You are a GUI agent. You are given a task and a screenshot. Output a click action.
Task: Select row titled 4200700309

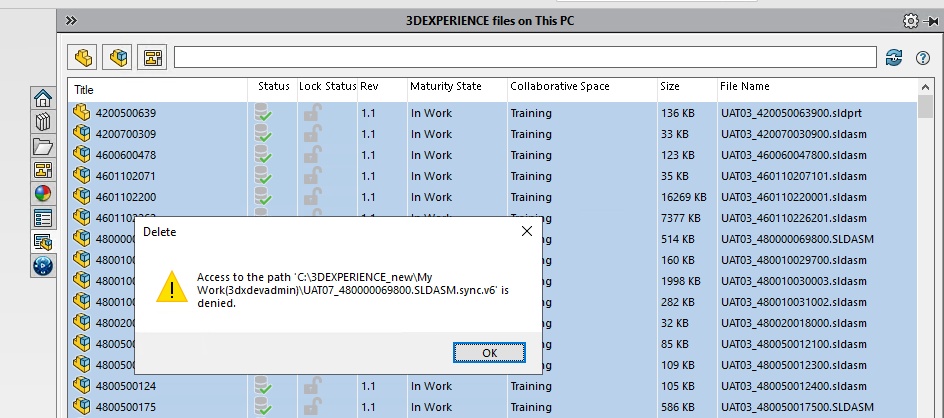point(492,134)
